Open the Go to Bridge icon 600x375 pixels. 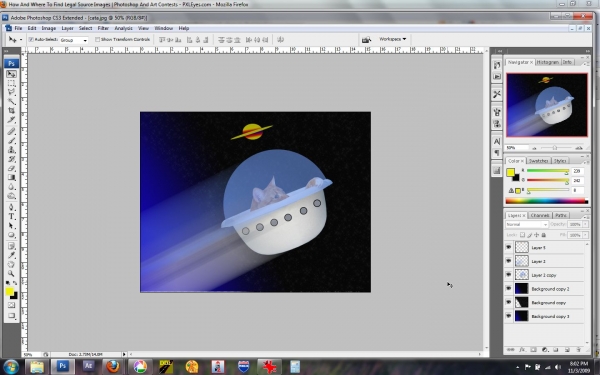coord(366,39)
